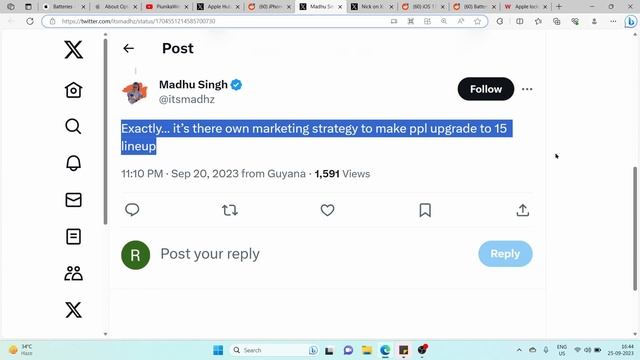The width and height of the screenshot is (640, 360).
Task: Open the reply comment bubble icon
Action: [132, 210]
